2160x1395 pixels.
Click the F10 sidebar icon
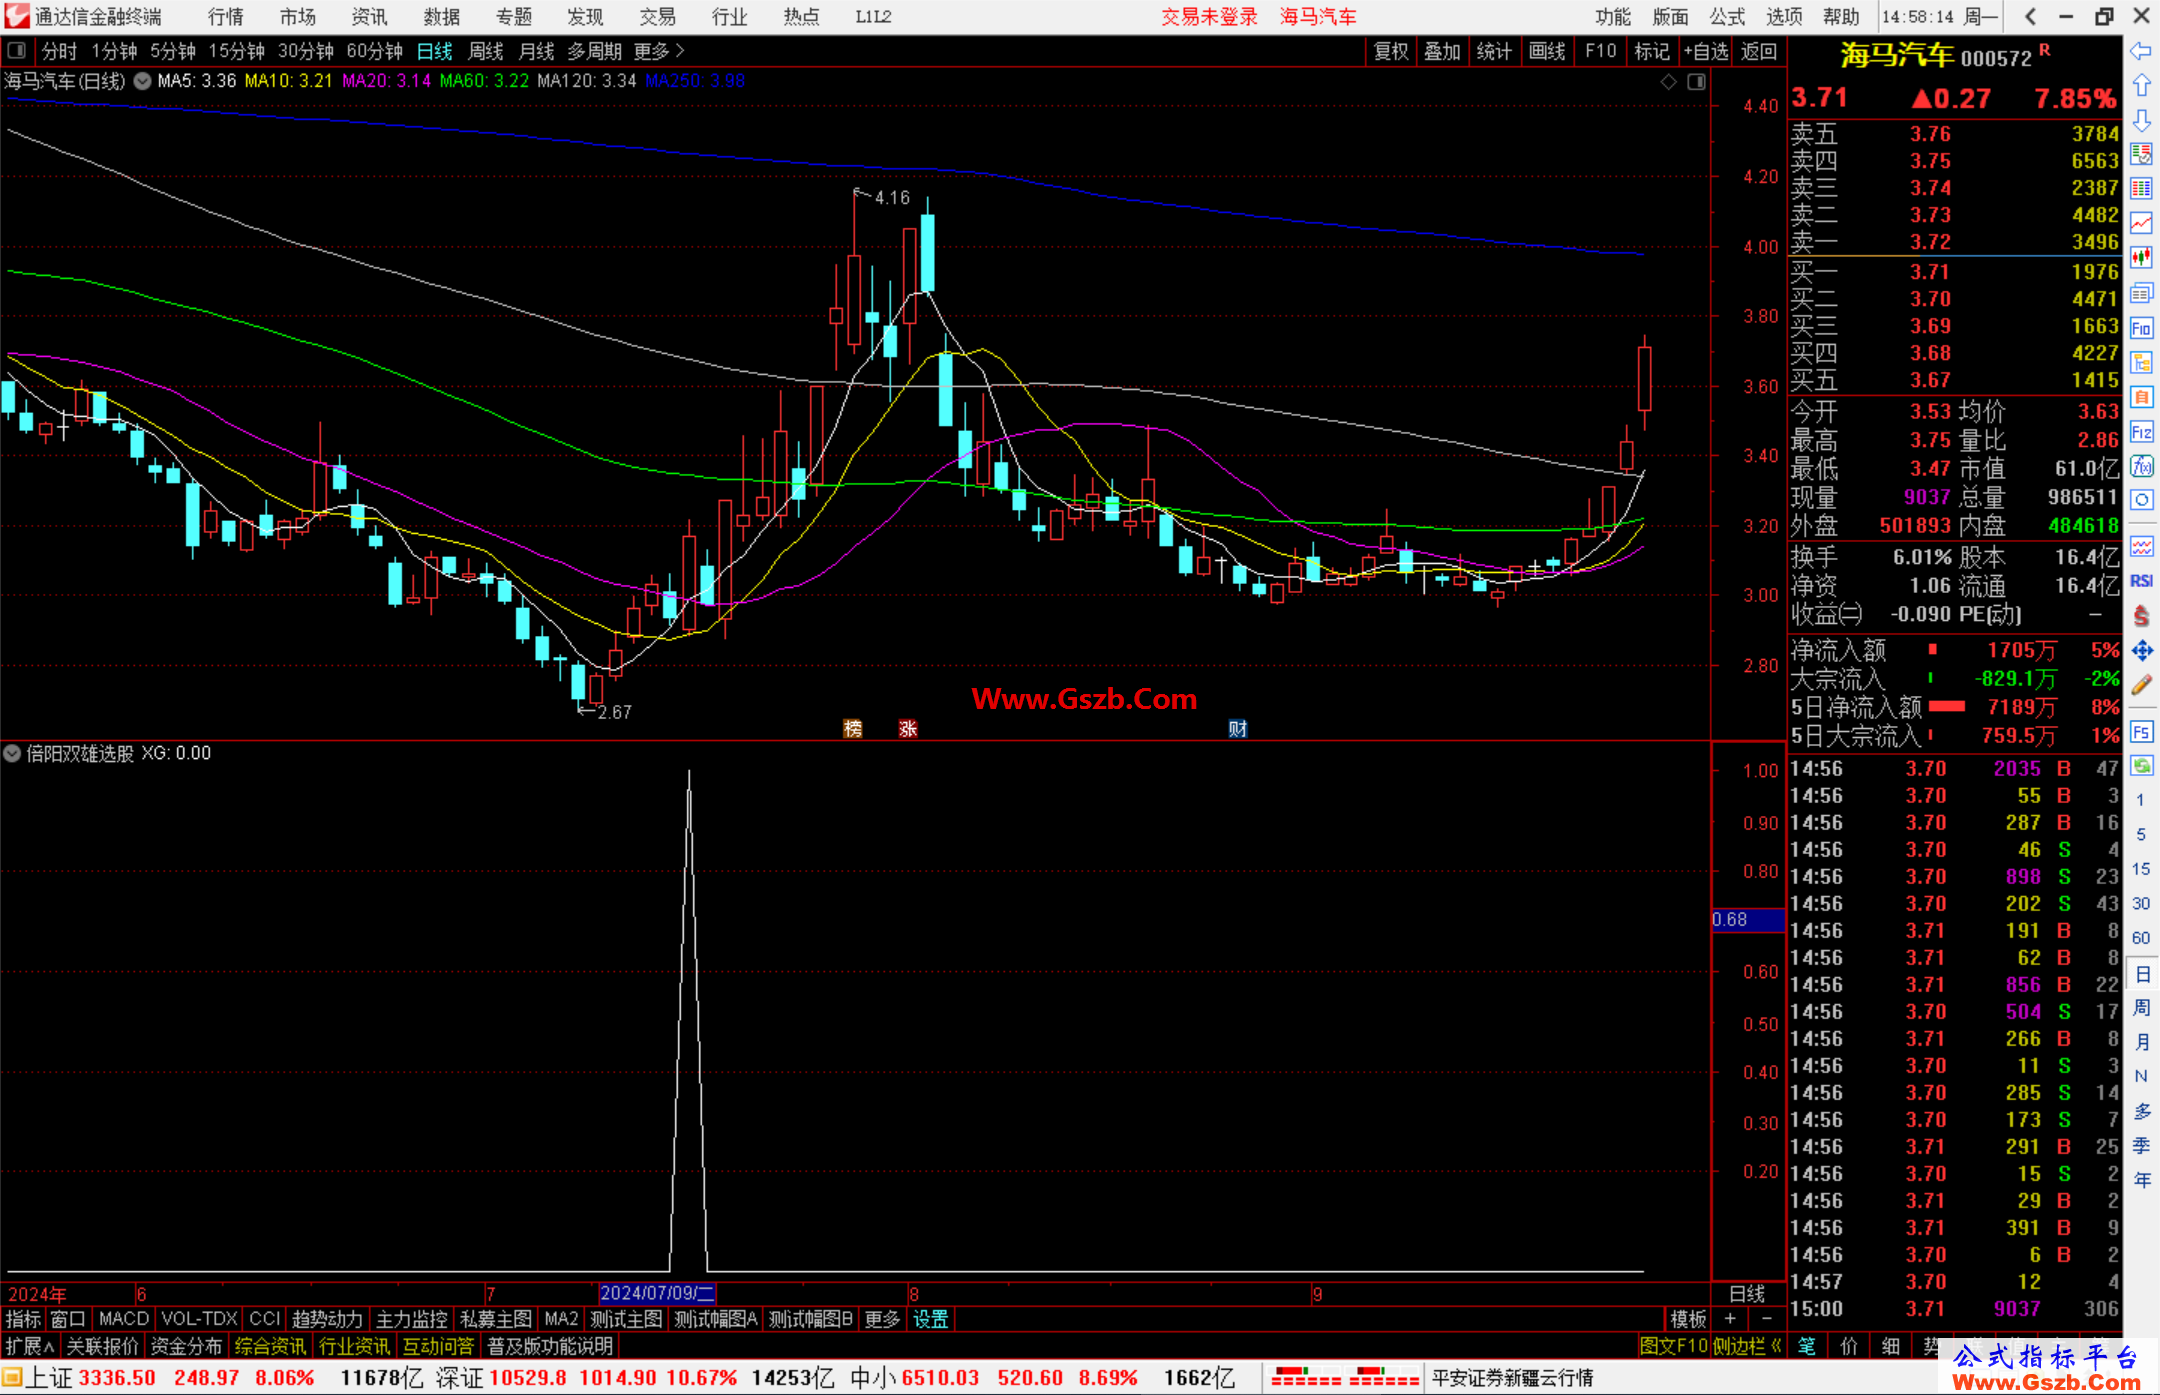coord(2141,328)
